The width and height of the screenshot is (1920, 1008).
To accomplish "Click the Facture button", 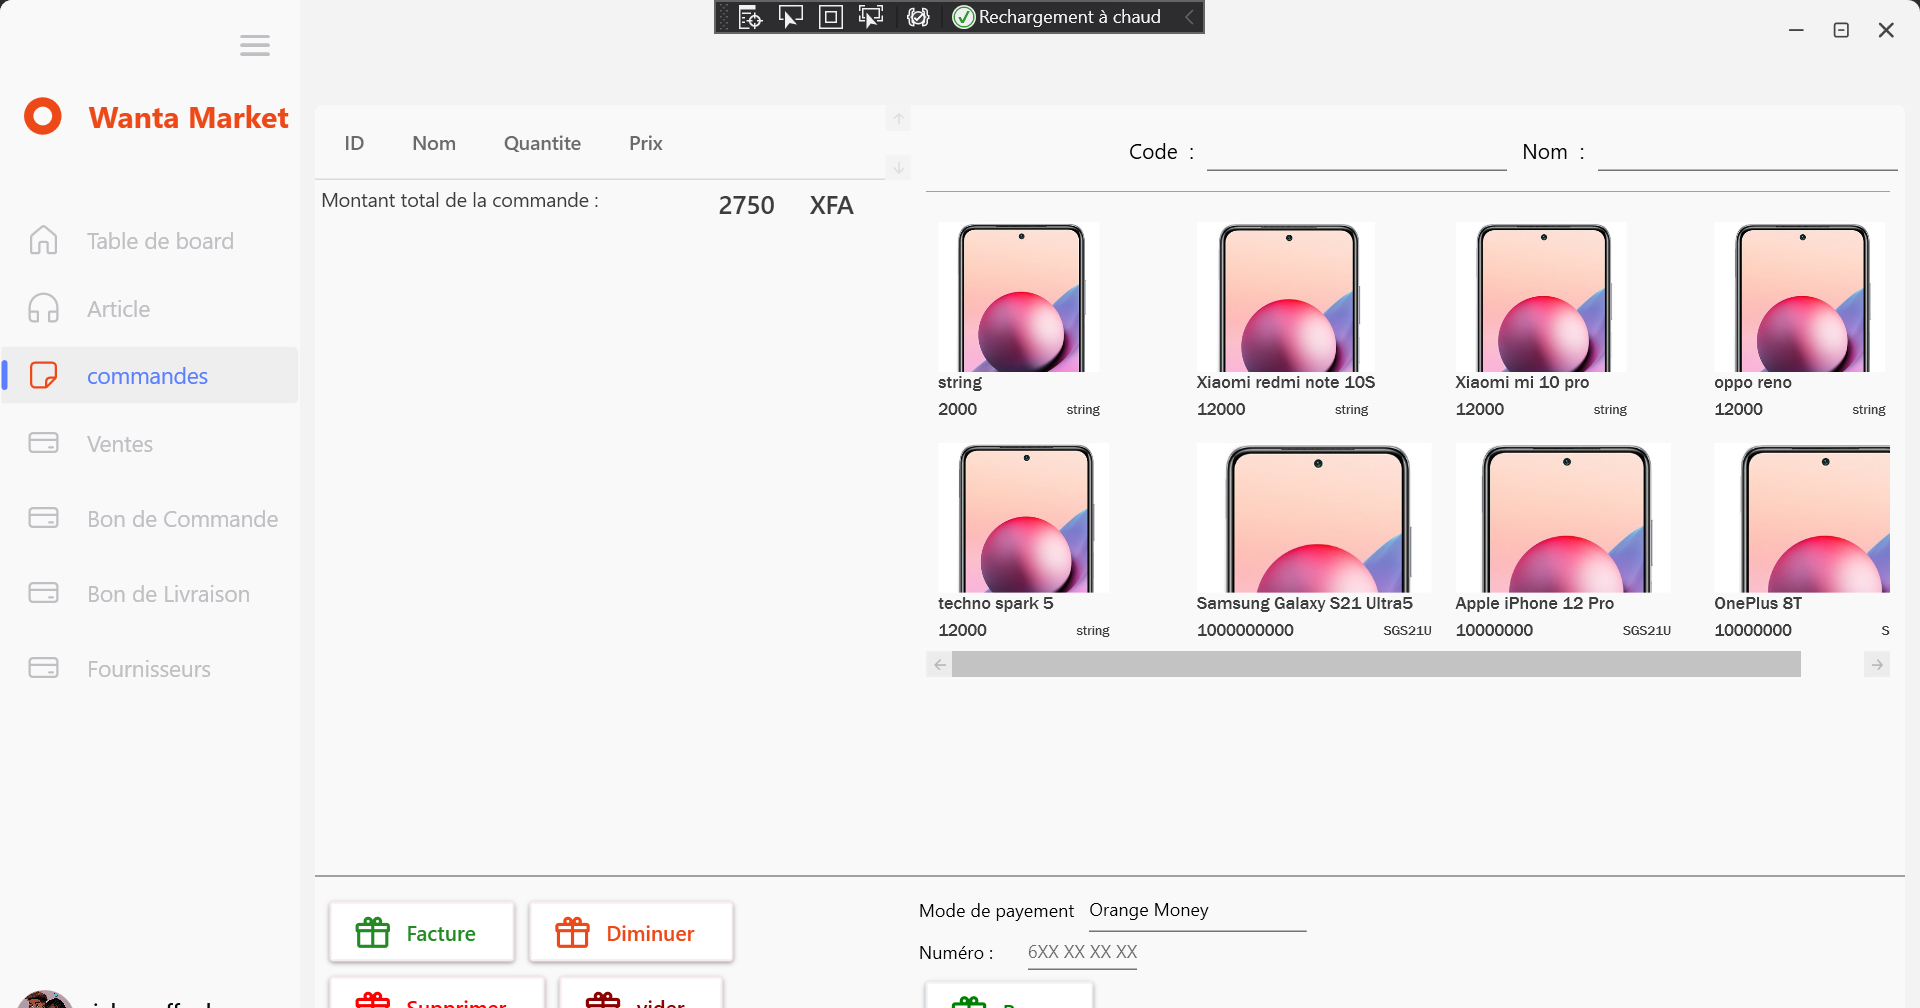I will click(422, 932).
